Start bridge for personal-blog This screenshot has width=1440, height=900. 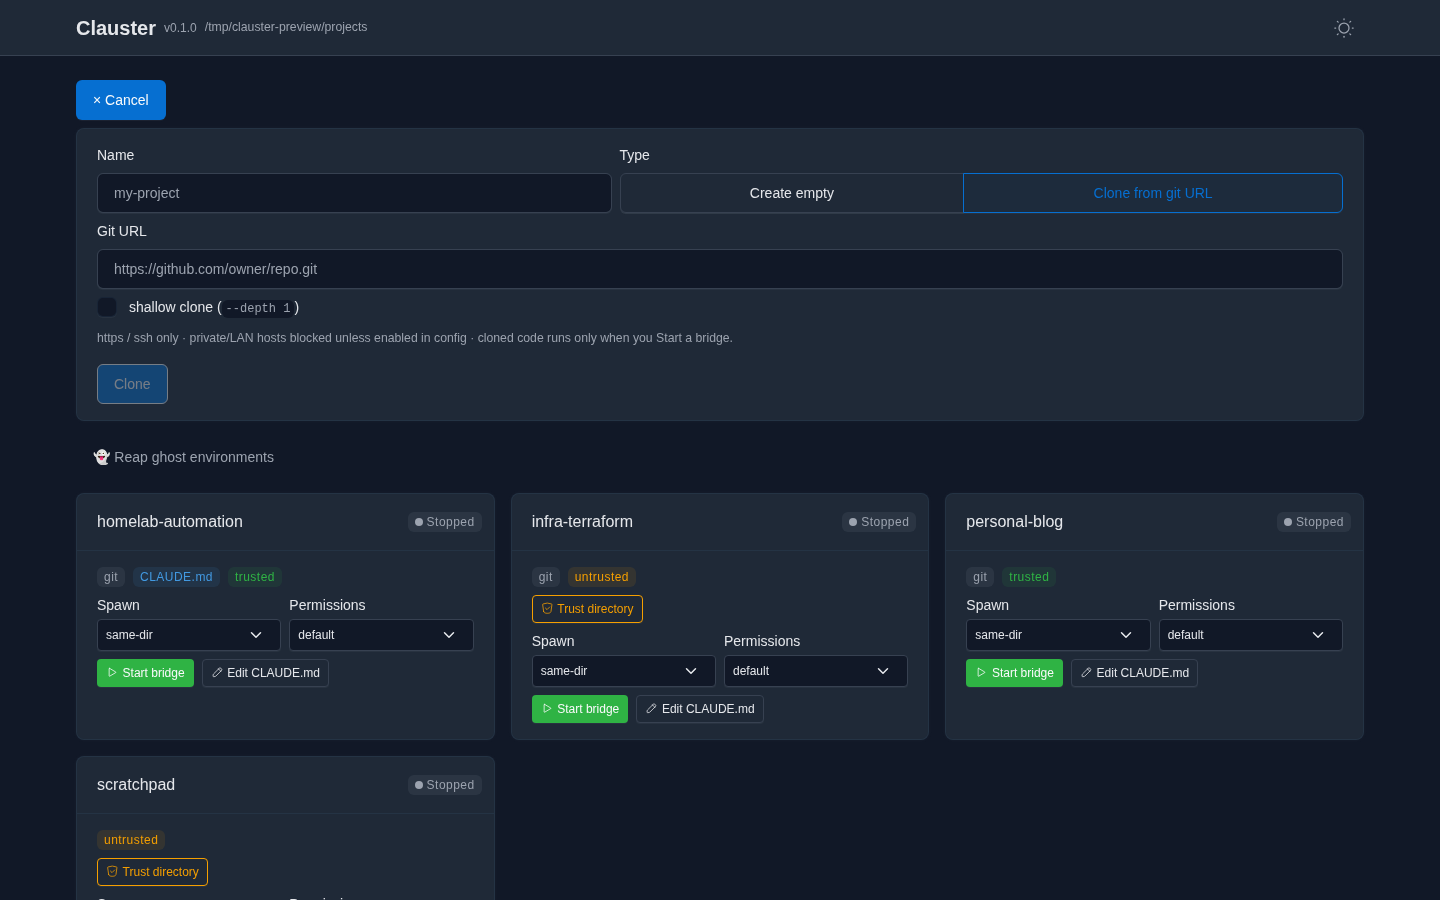(1014, 673)
